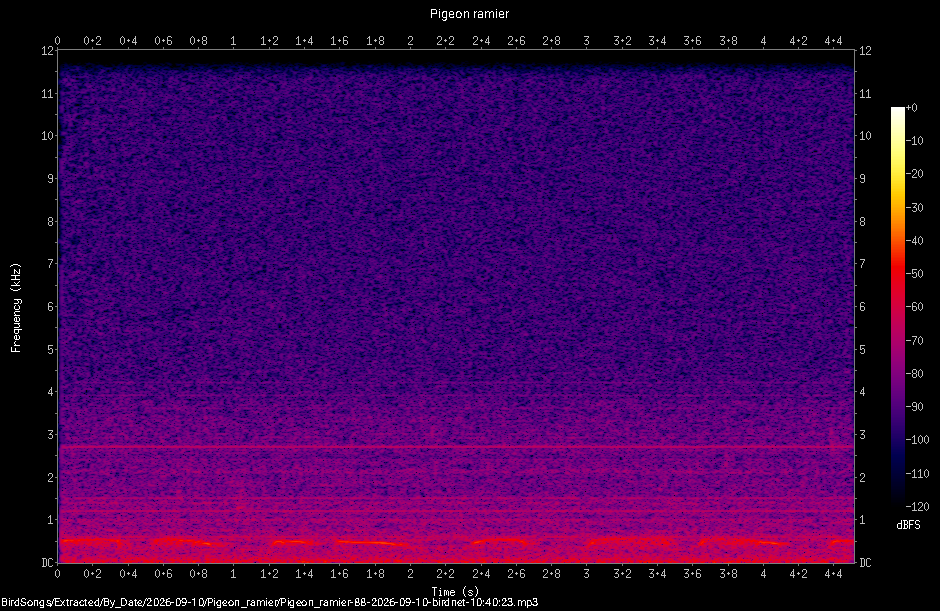This screenshot has height=611, width=940.
Task: Click the "2.8" tick on the bottom time axis
Action: (x=552, y=574)
